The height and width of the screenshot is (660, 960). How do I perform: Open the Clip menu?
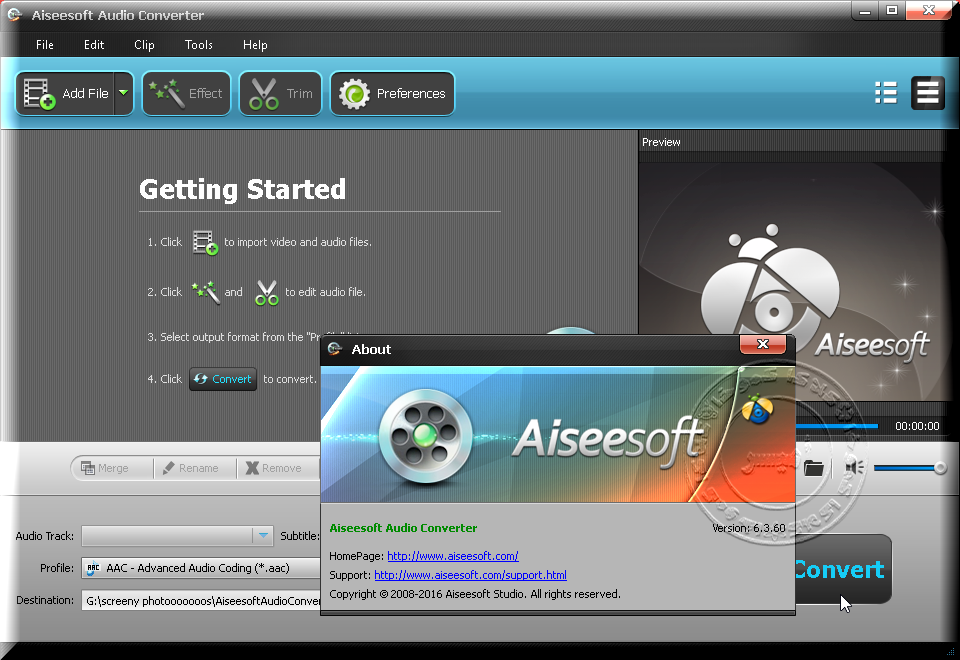[144, 45]
